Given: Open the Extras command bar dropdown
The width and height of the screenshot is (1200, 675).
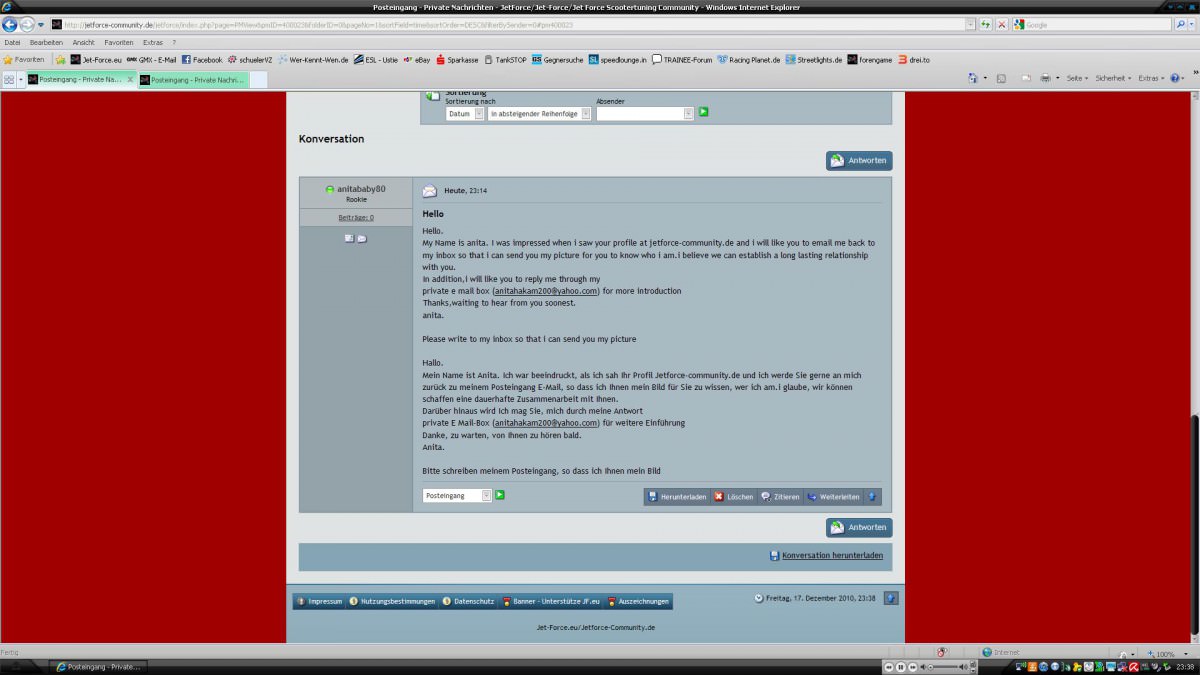Looking at the screenshot, I should point(1151,78).
